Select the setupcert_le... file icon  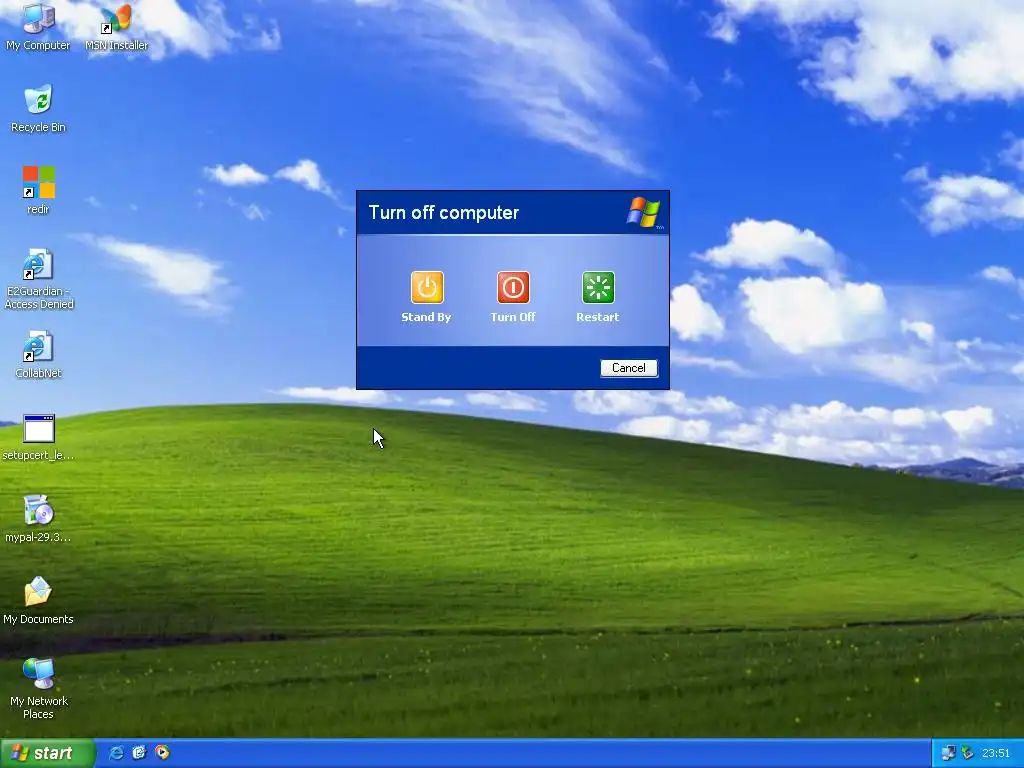(x=39, y=438)
